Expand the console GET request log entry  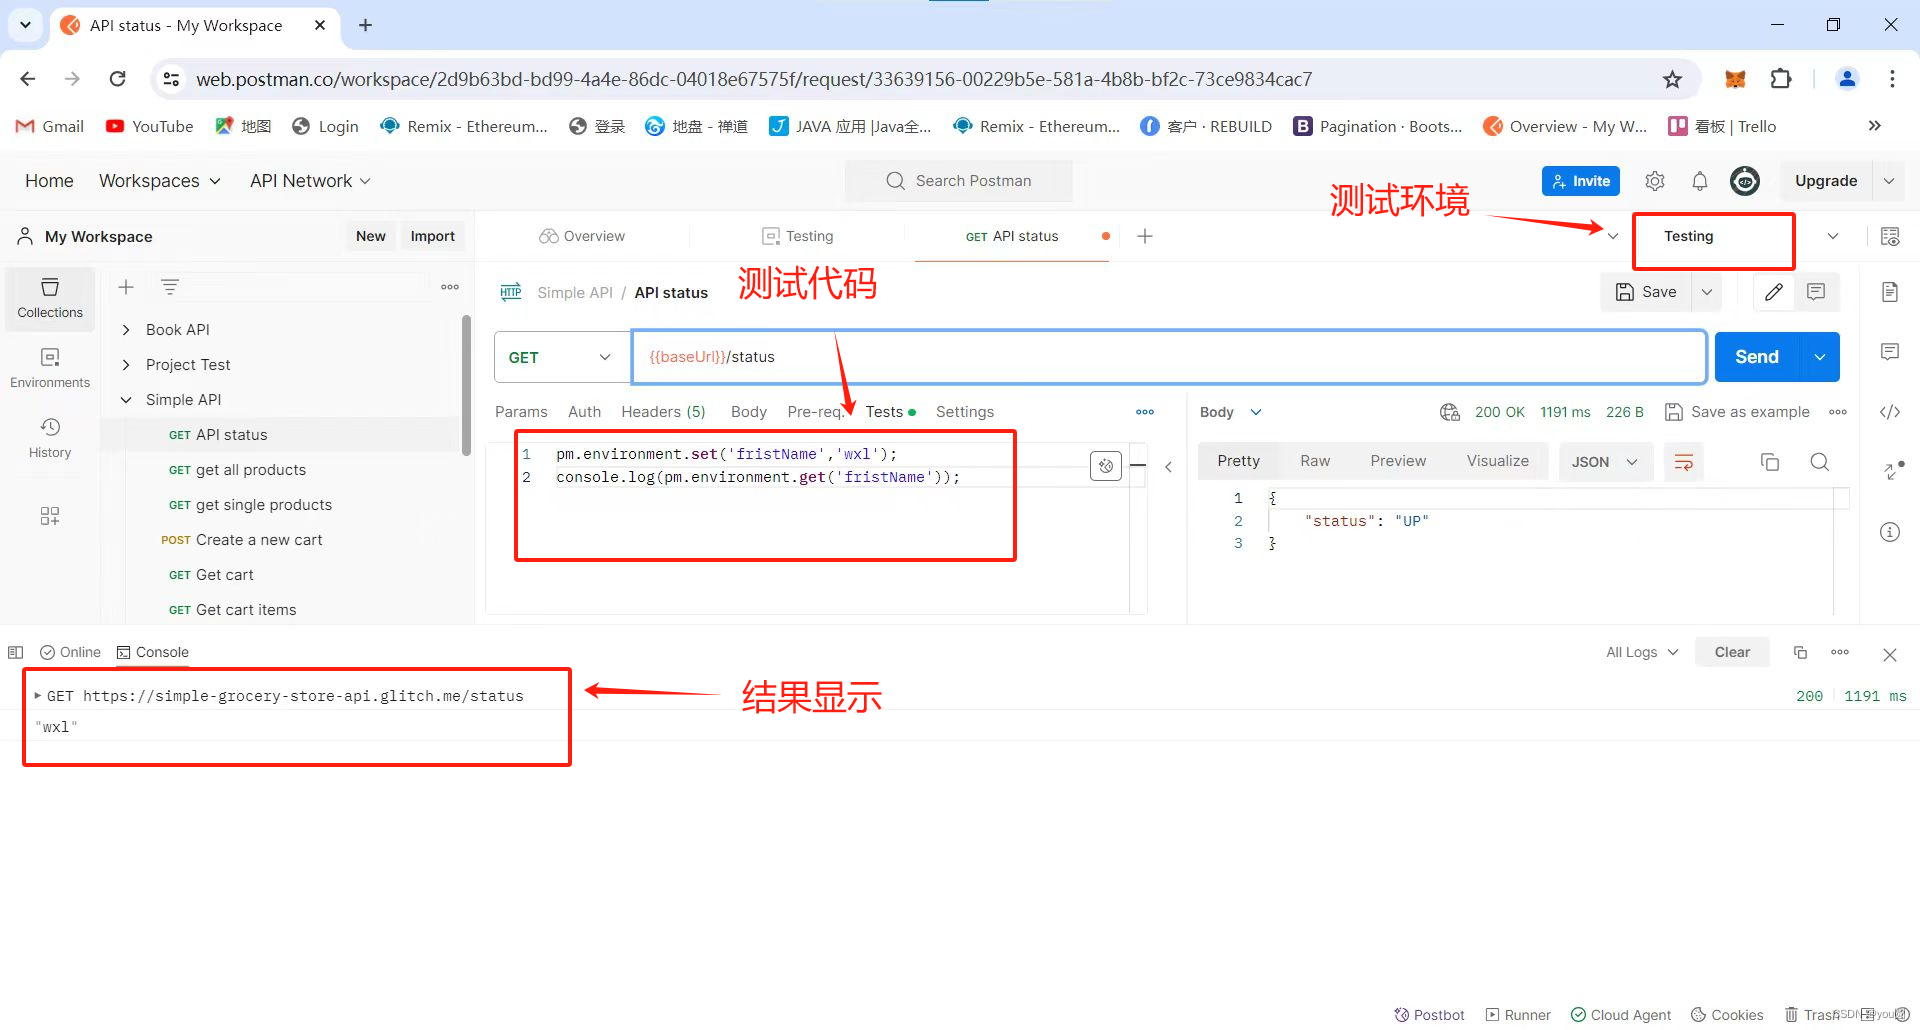(38, 696)
